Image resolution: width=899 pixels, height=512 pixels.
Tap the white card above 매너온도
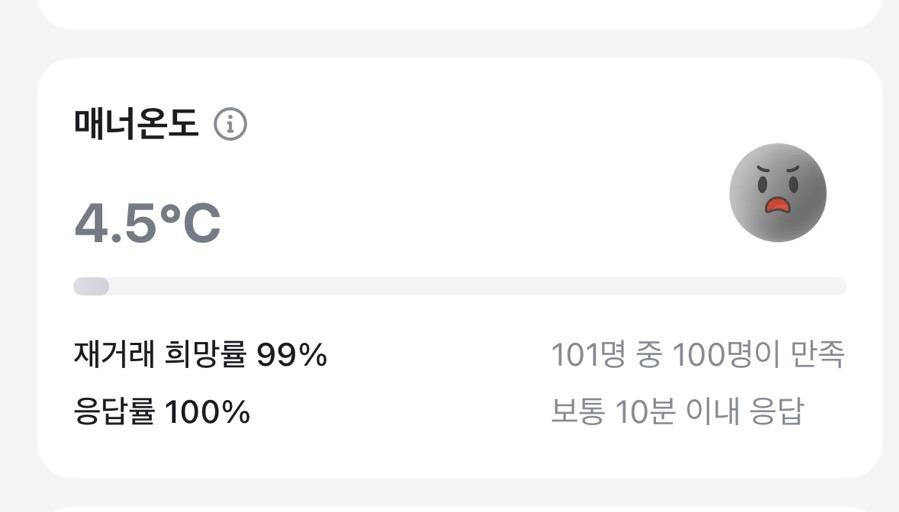460,12
